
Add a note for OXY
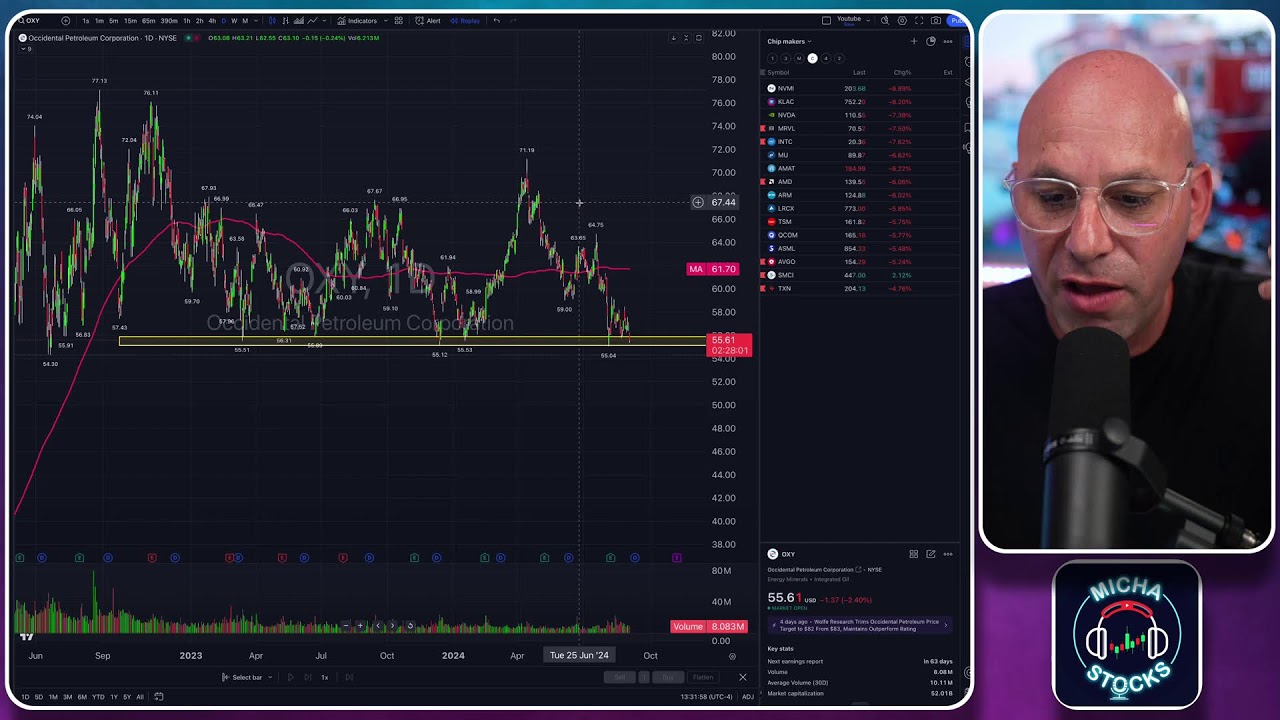point(930,554)
